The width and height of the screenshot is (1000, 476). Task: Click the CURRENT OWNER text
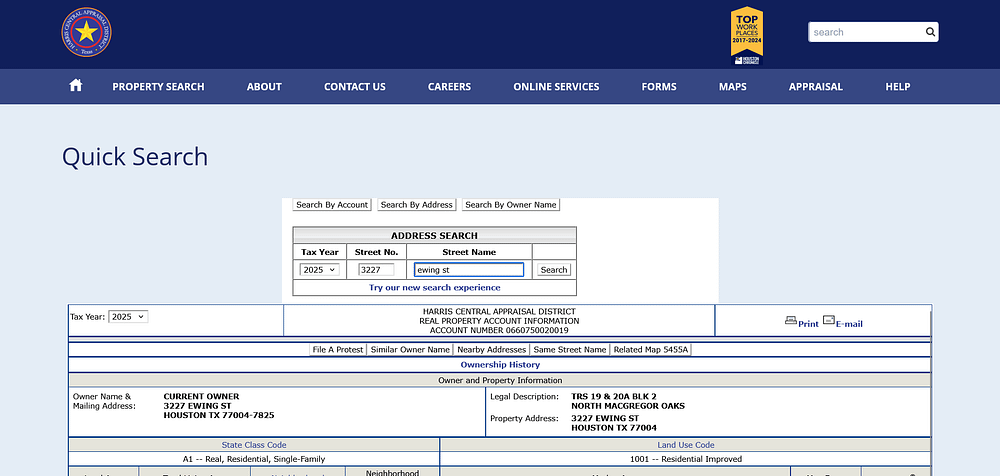pos(202,397)
